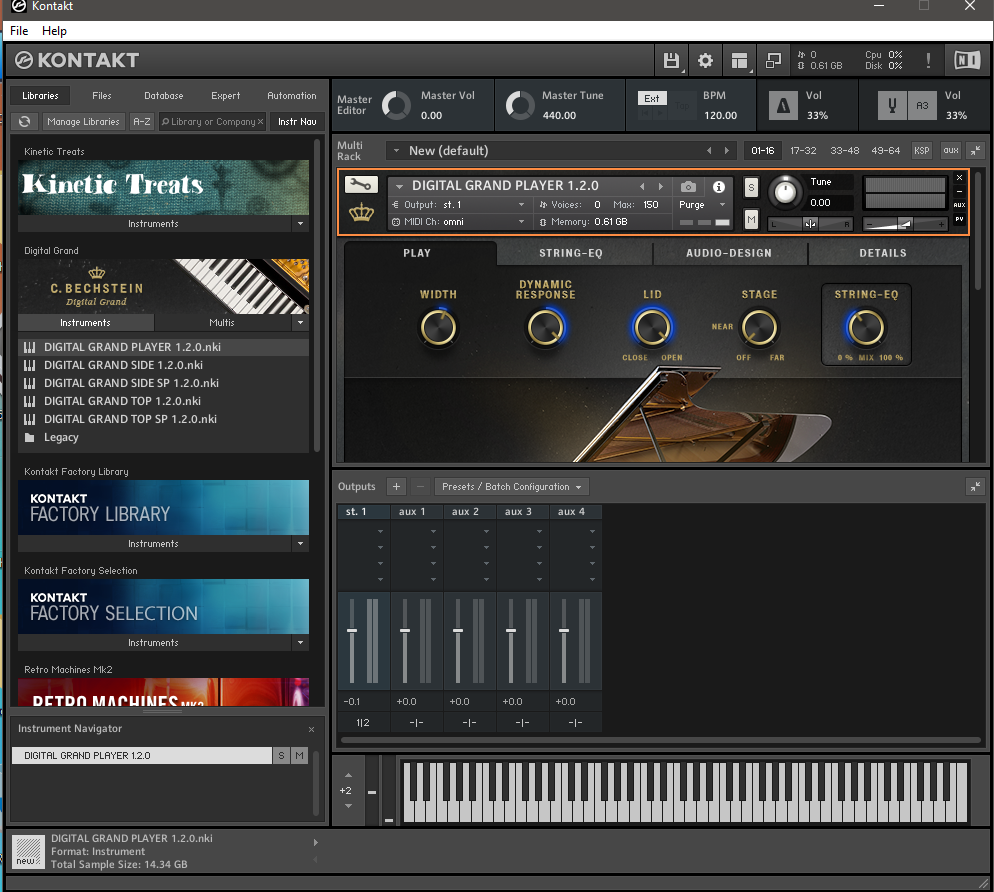Click the NI logo button
Image resolution: width=994 pixels, height=892 pixels.
(967, 61)
